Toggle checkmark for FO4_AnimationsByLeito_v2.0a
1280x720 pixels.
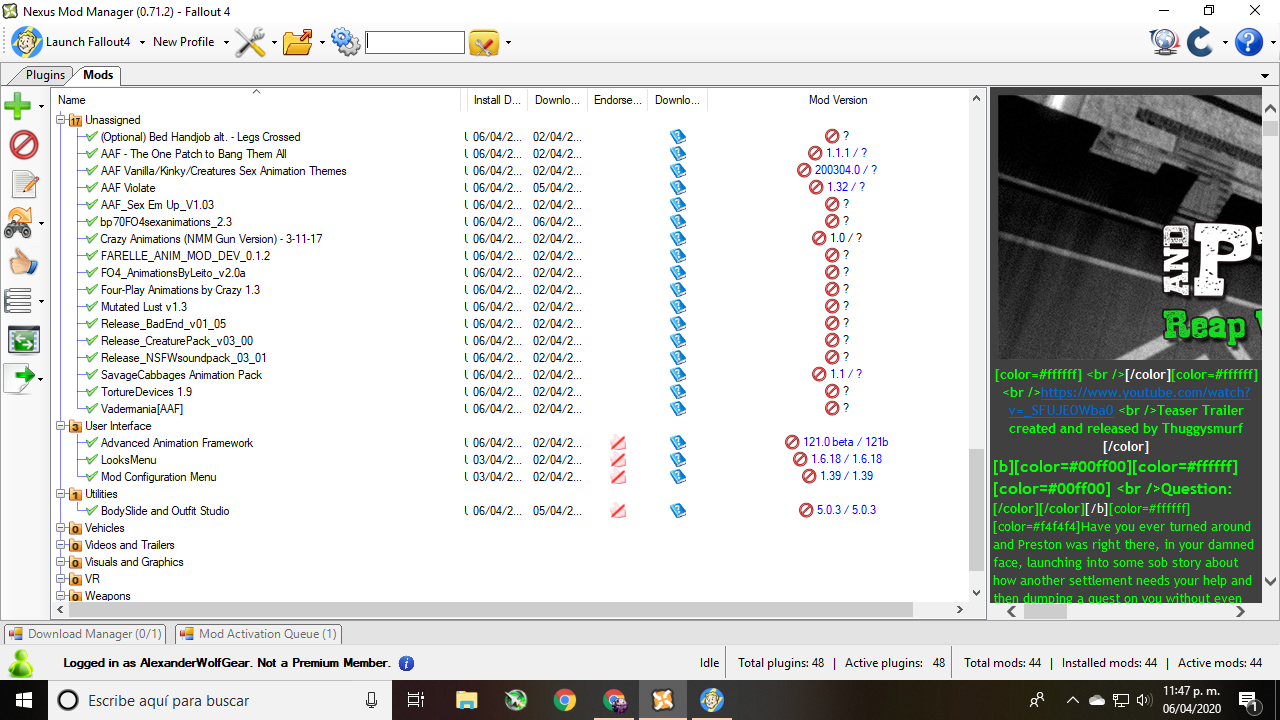92,273
